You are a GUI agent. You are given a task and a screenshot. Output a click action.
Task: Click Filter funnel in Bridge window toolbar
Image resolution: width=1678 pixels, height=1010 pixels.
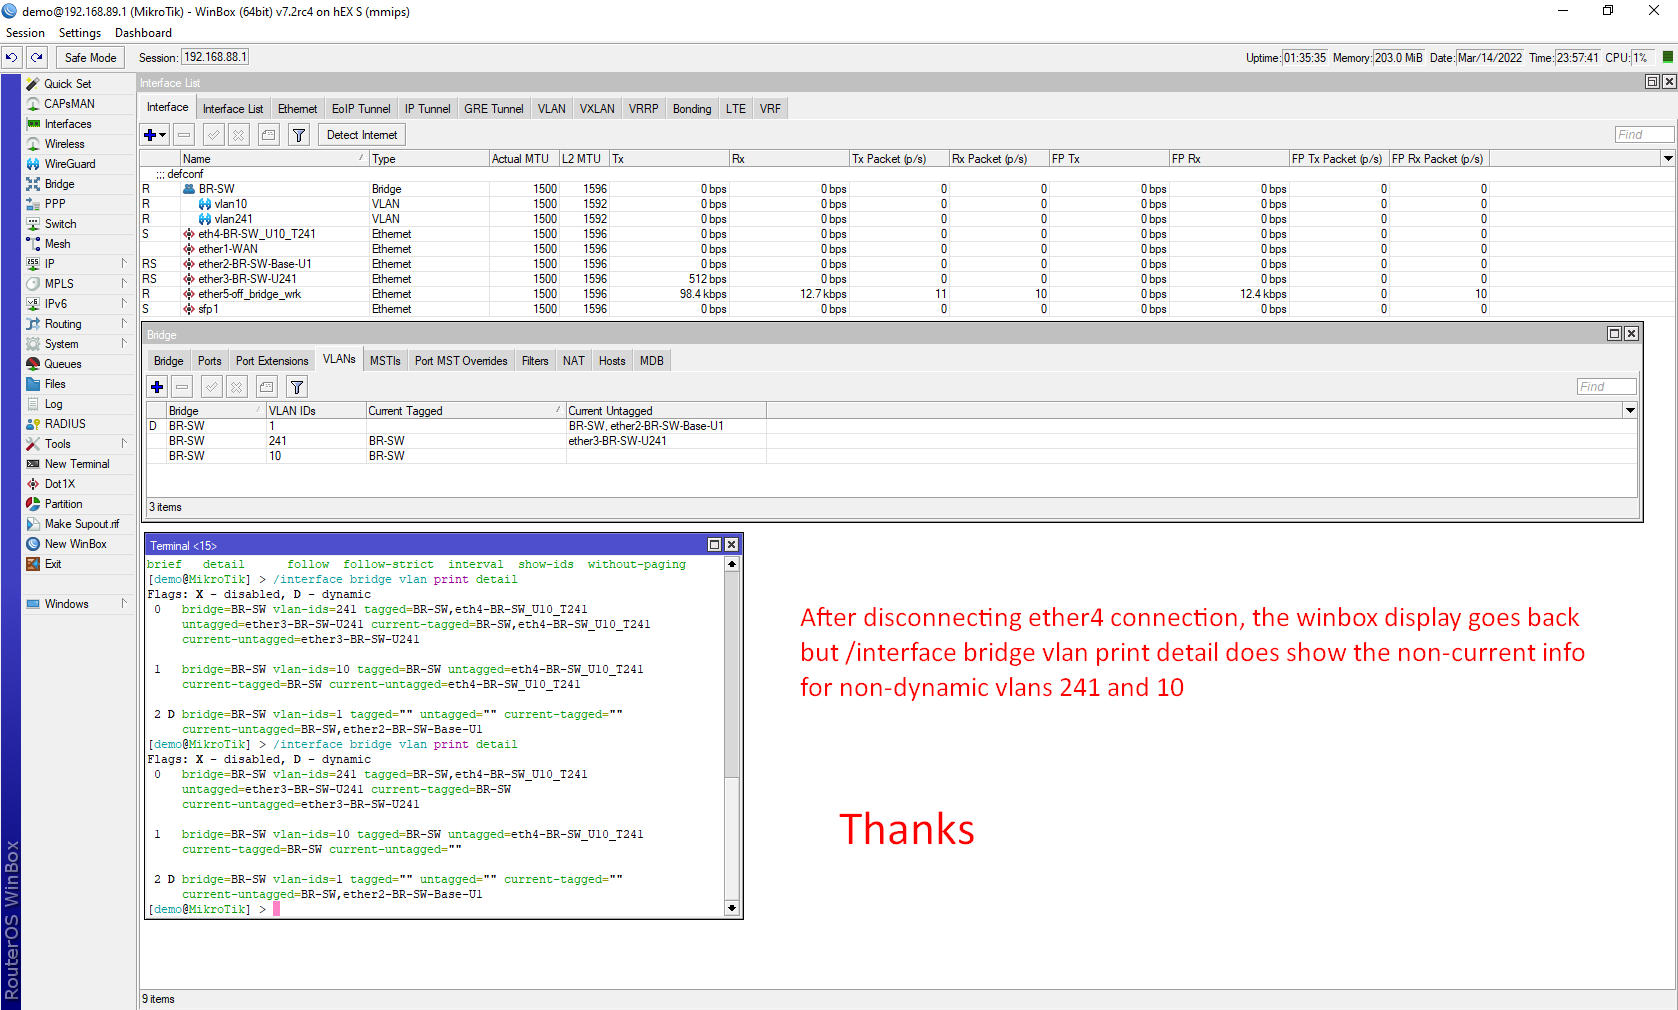296,387
